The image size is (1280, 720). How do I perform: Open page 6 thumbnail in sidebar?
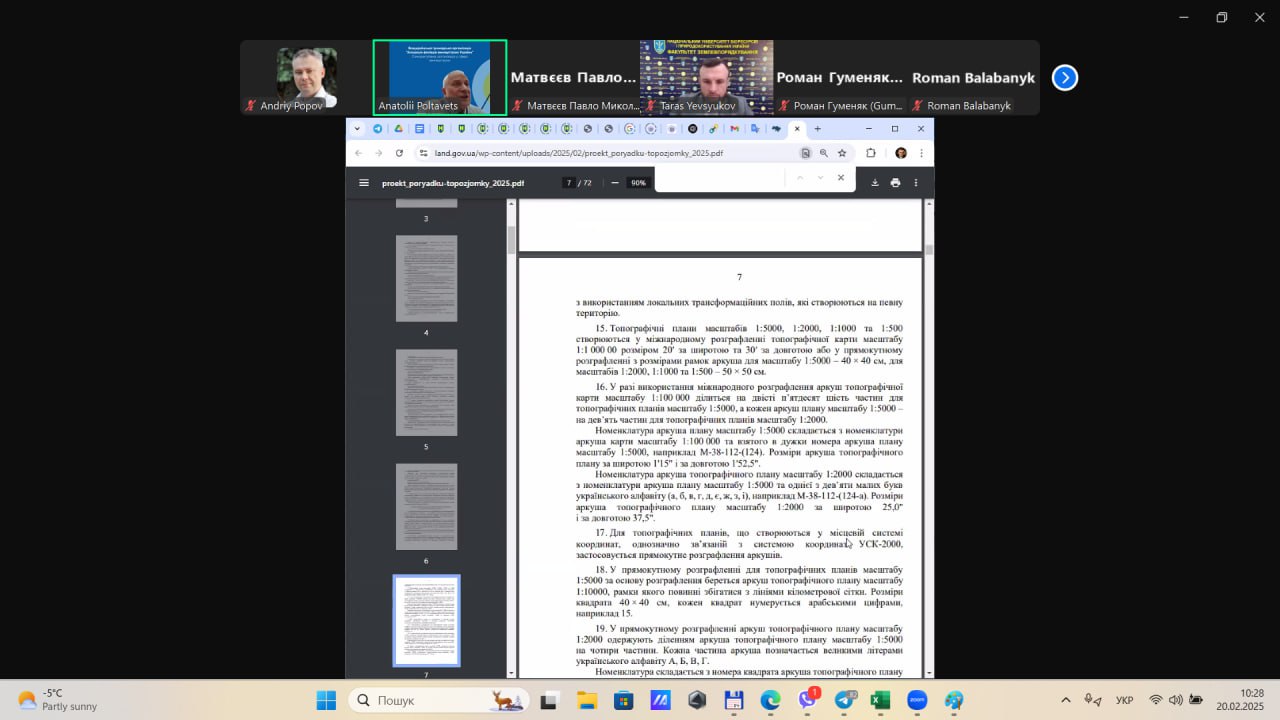coord(426,506)
